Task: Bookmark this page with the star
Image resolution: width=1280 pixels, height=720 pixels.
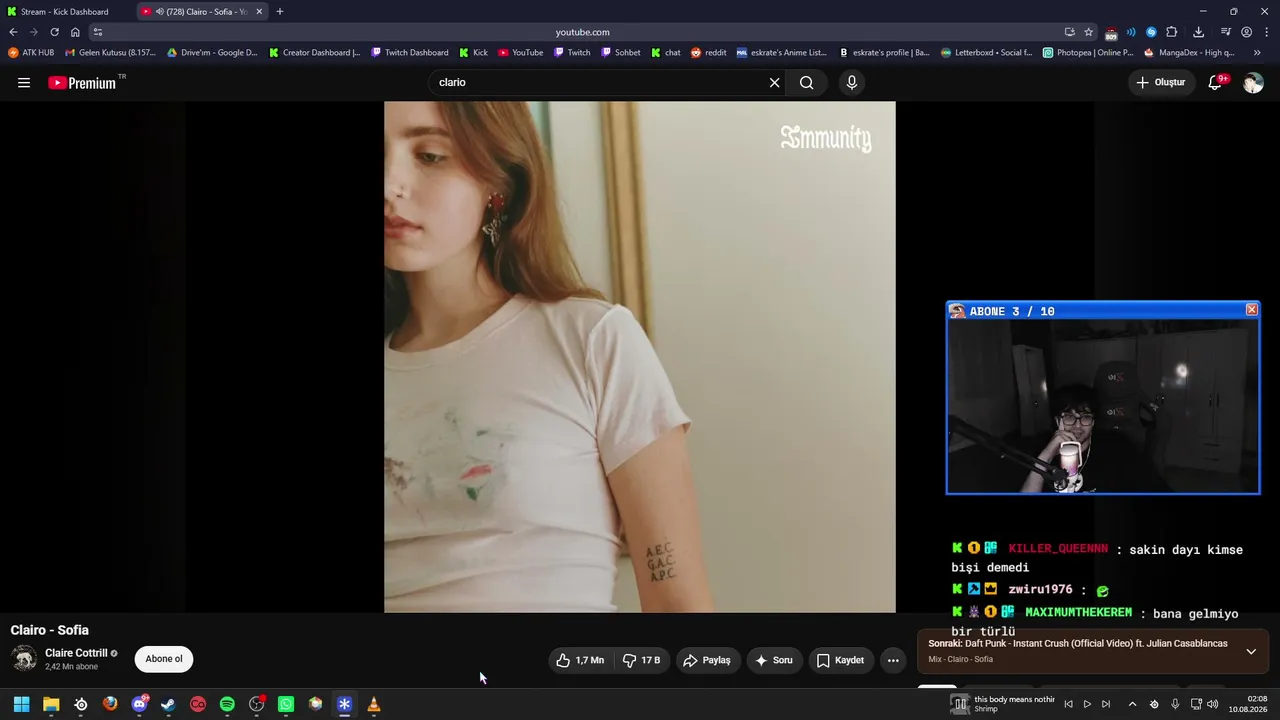Action: click(1089, 32)
